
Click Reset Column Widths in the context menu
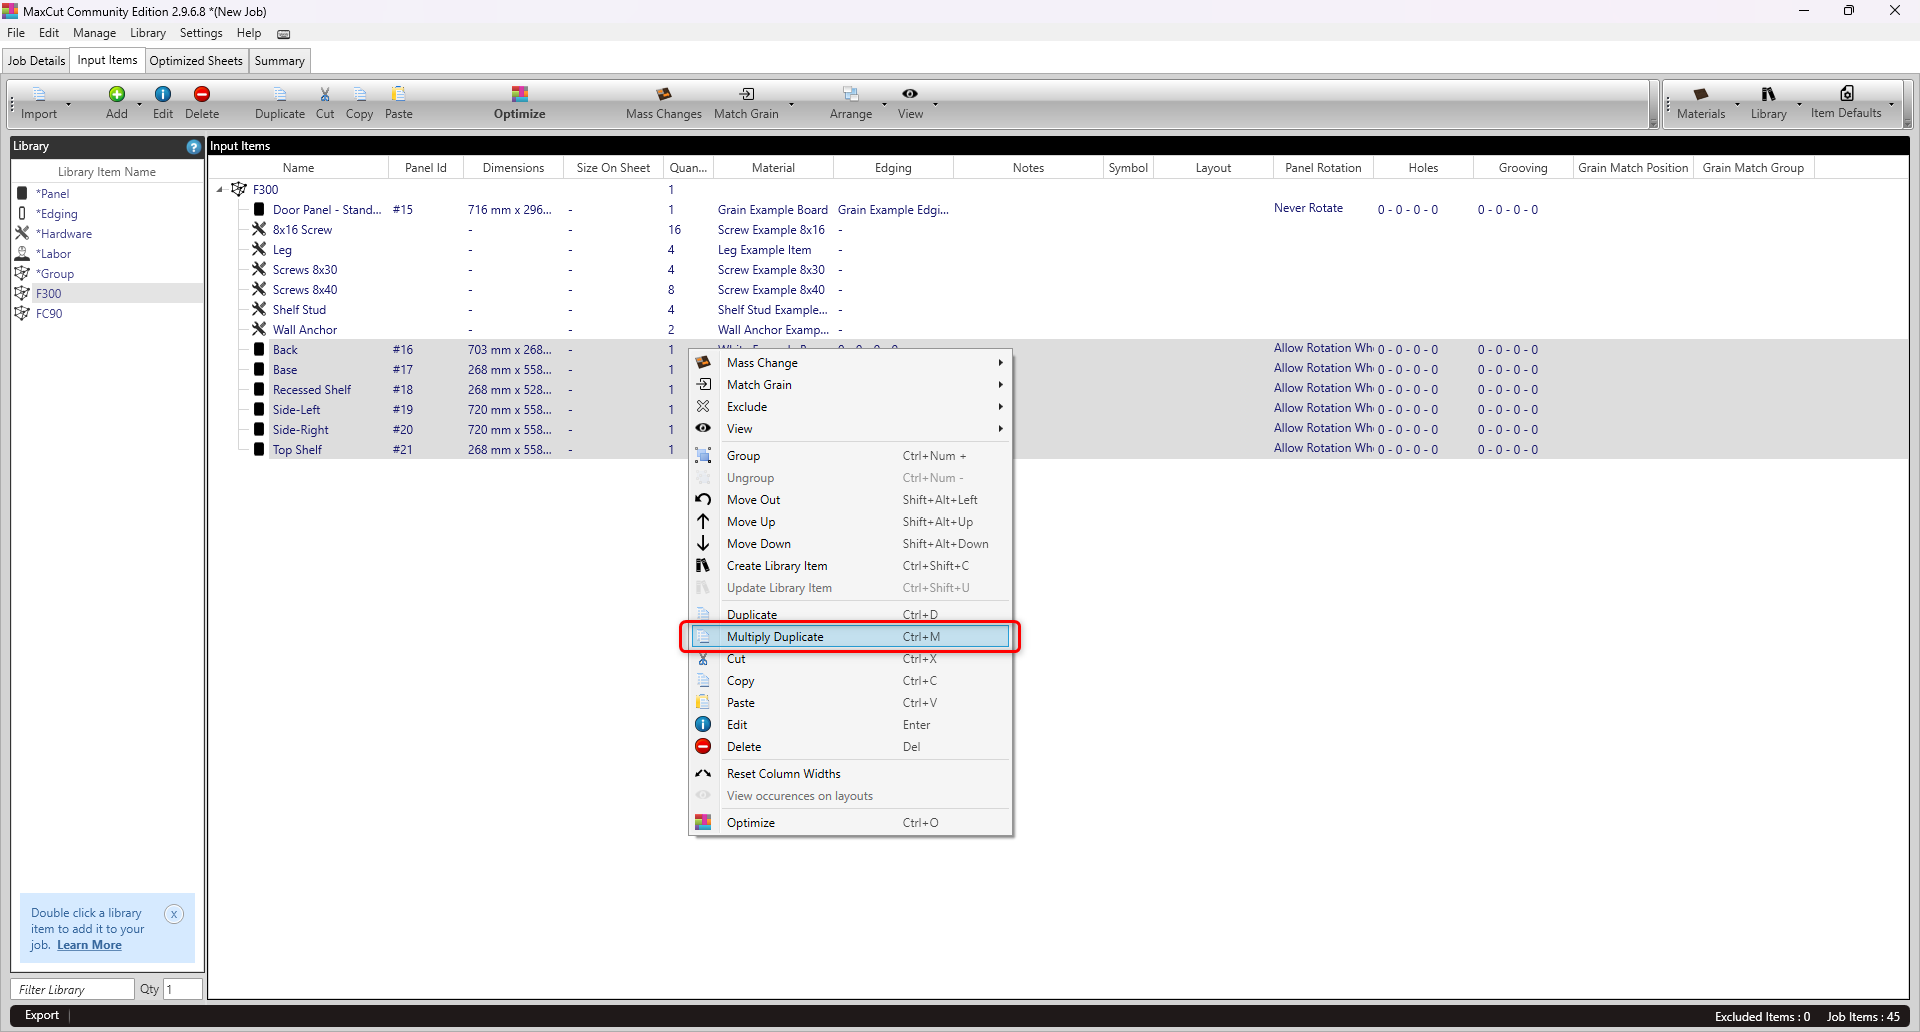point(850,774)
